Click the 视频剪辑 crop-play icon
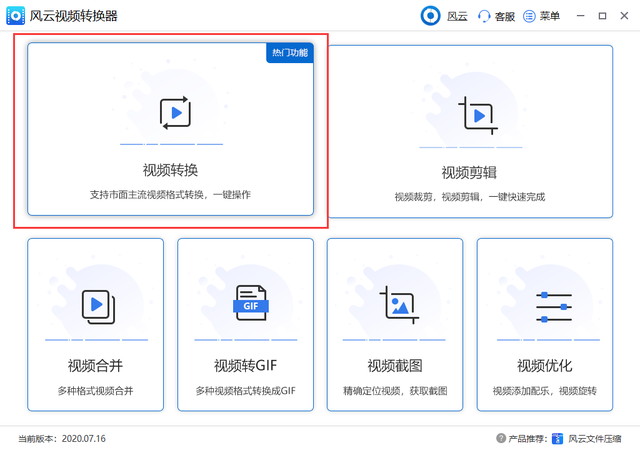Screen dimensions: 640x450 point(475,116)
